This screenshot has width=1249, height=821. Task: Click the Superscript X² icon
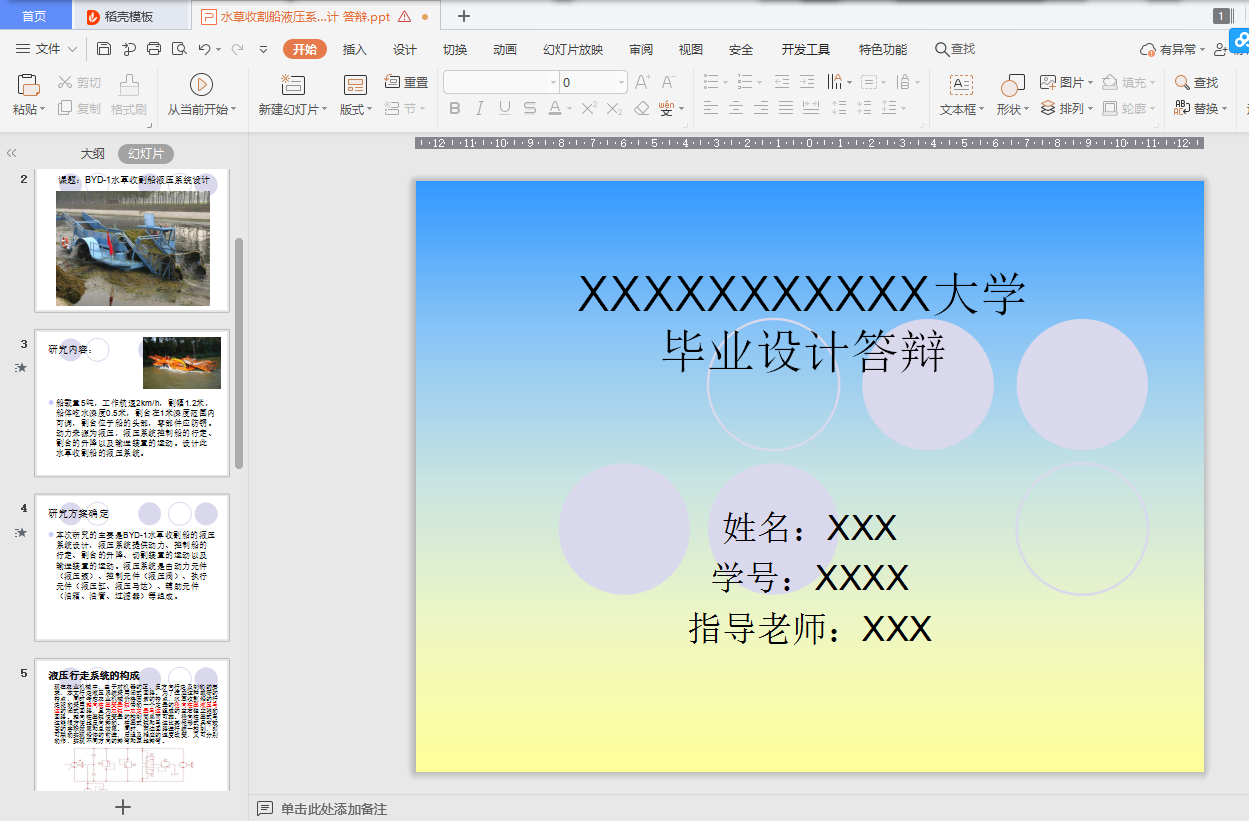point(589,108)
